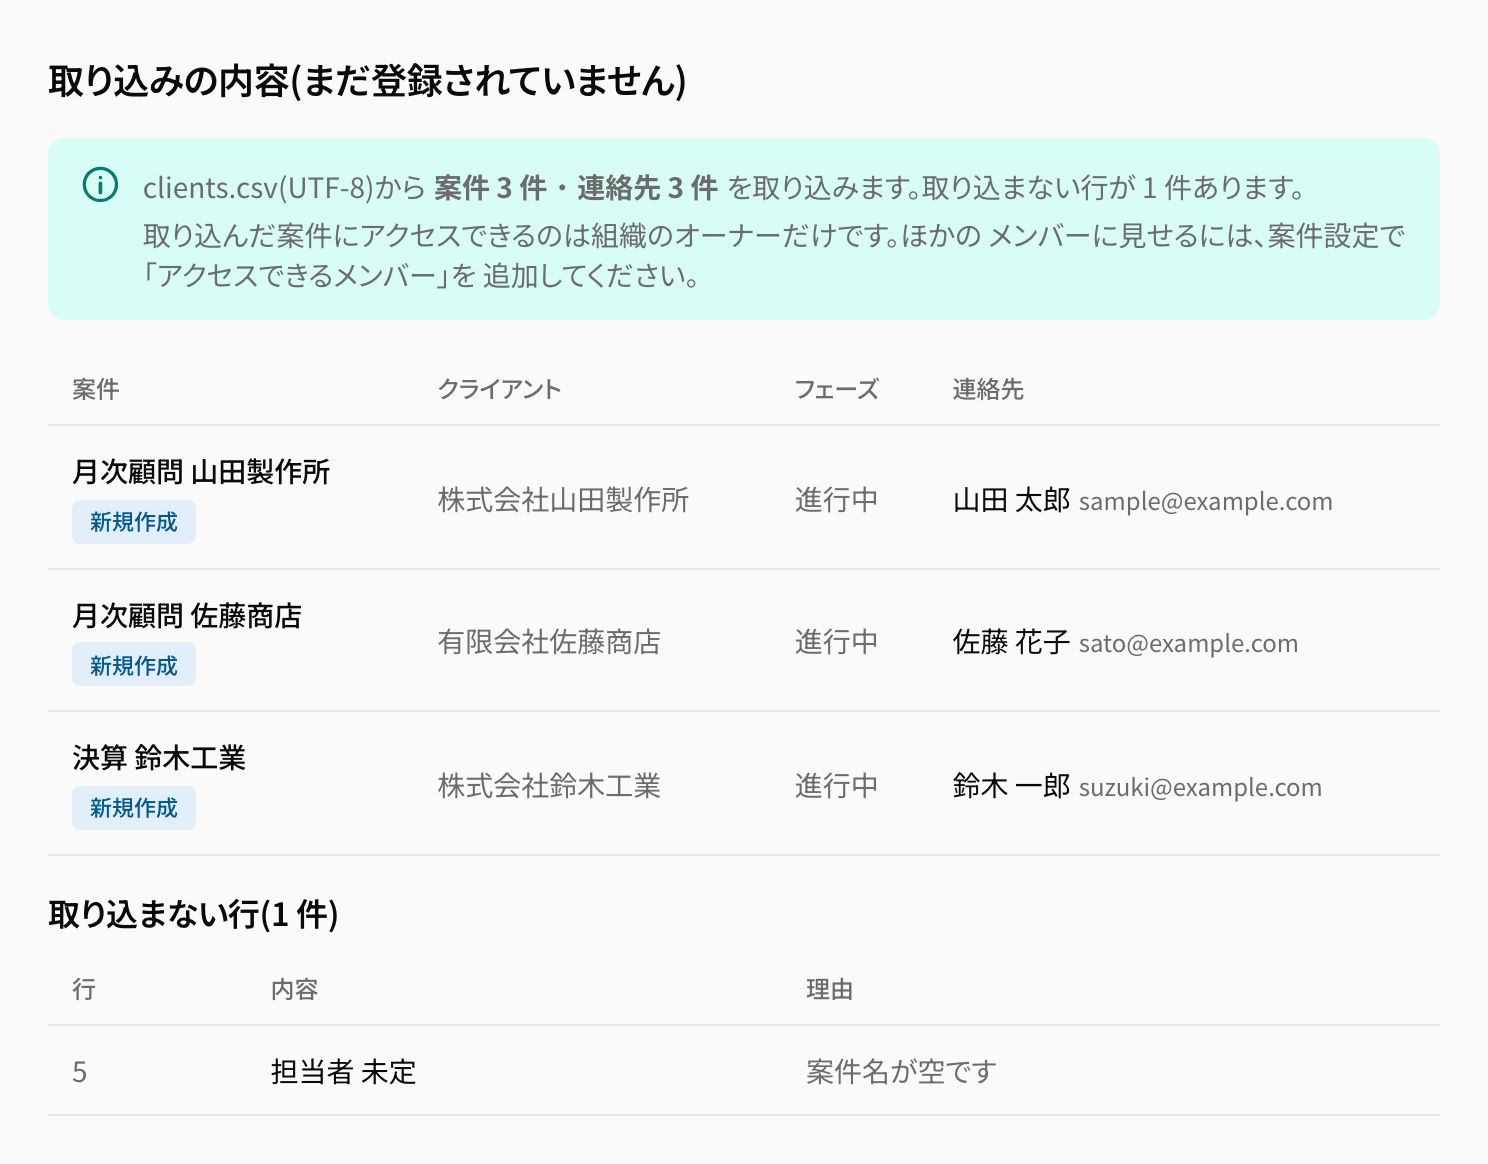
Task: Click the 新規作成 badge under 佐藤商店
Action: 134,665
